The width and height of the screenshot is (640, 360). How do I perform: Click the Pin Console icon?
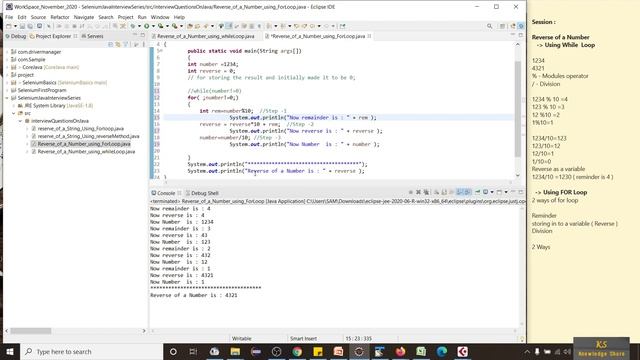pos(477,192)
